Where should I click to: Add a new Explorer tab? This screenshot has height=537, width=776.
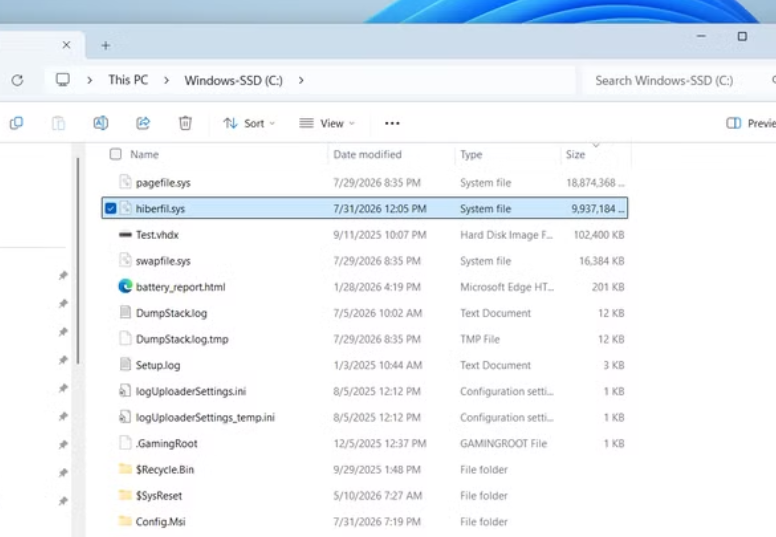click(105, 46)
